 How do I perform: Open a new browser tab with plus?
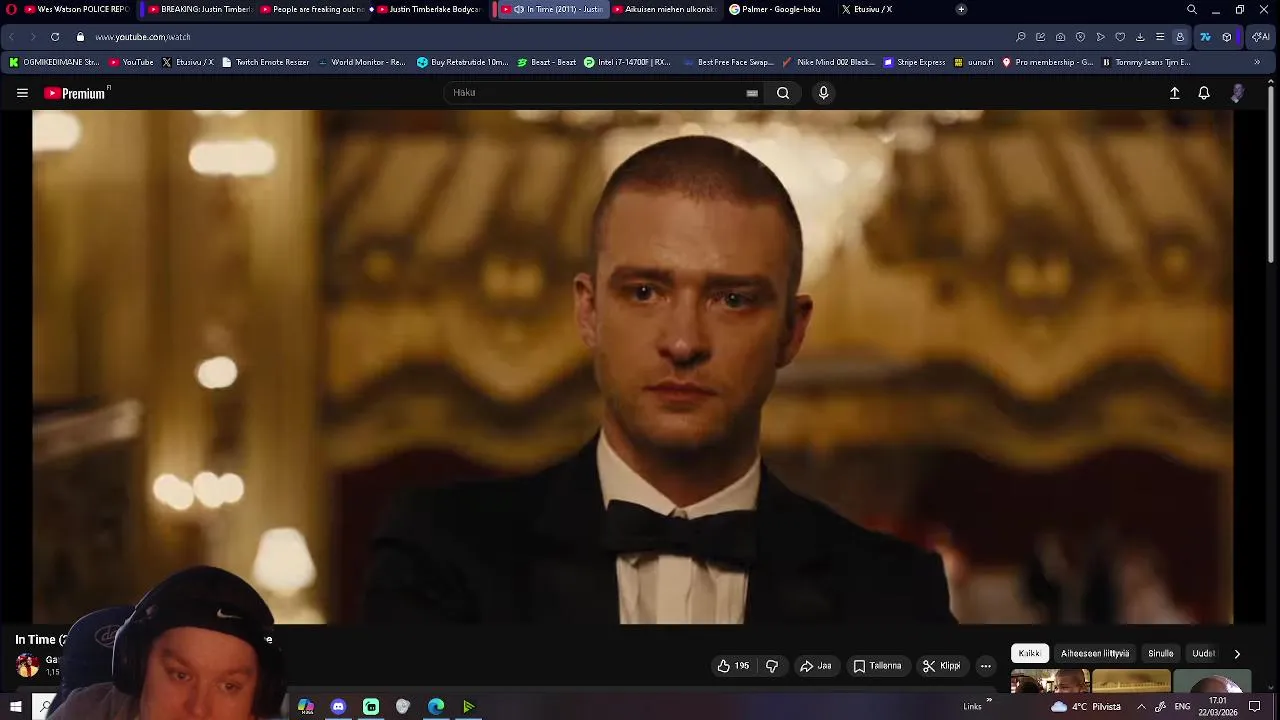tap(961, 9)
